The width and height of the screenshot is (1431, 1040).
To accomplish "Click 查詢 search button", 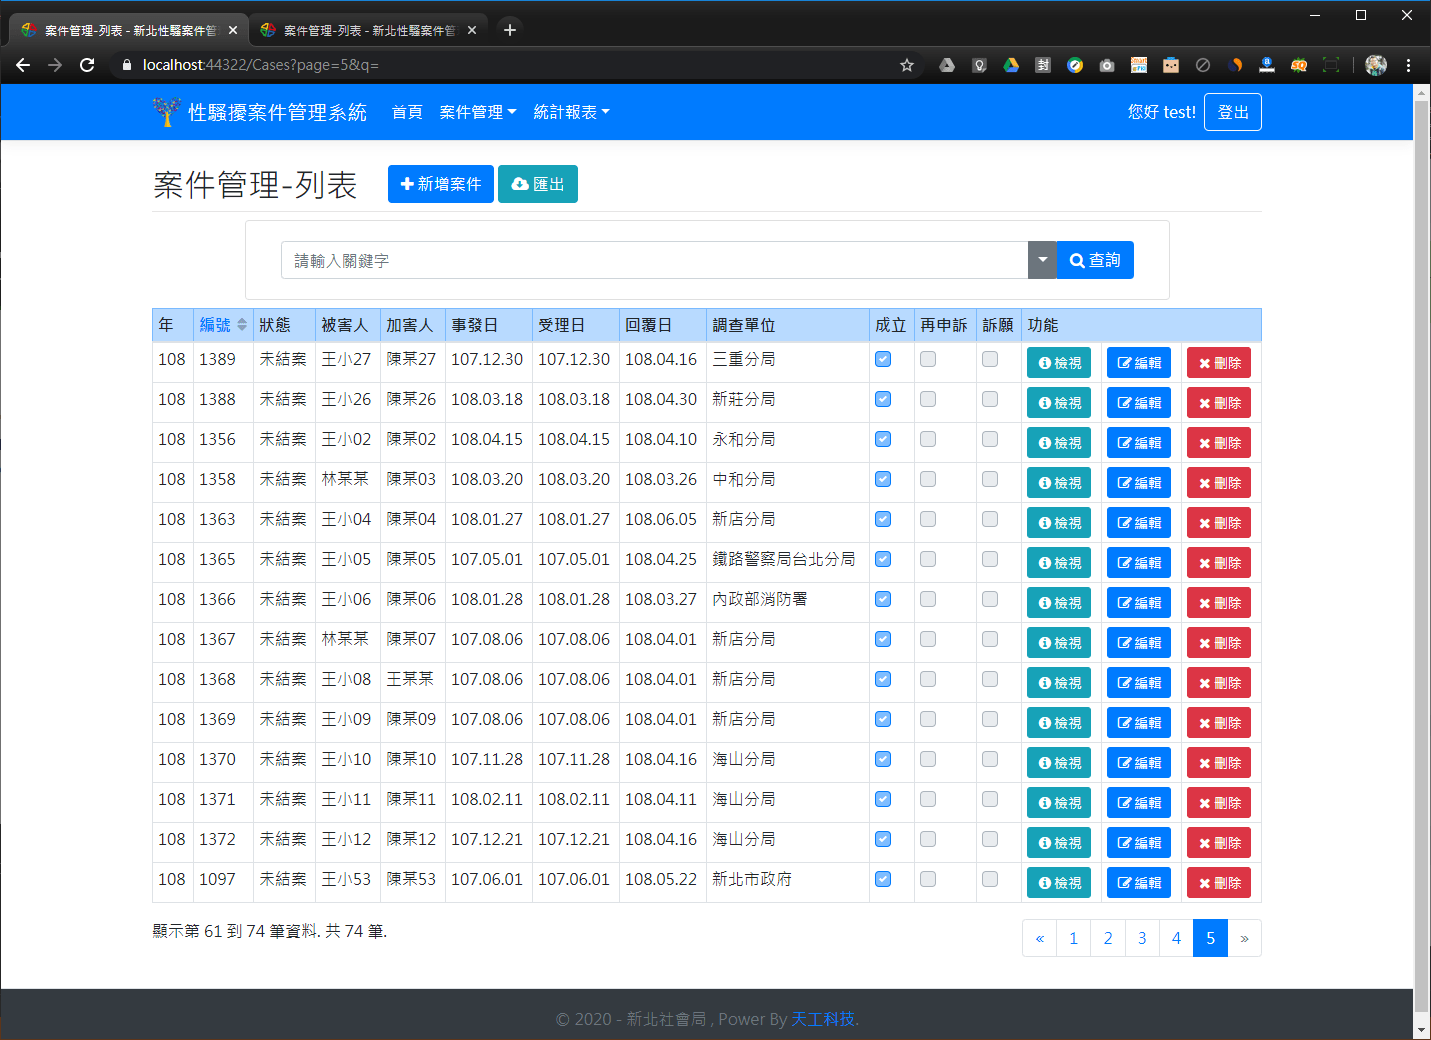I will [x=1095, y=260].
